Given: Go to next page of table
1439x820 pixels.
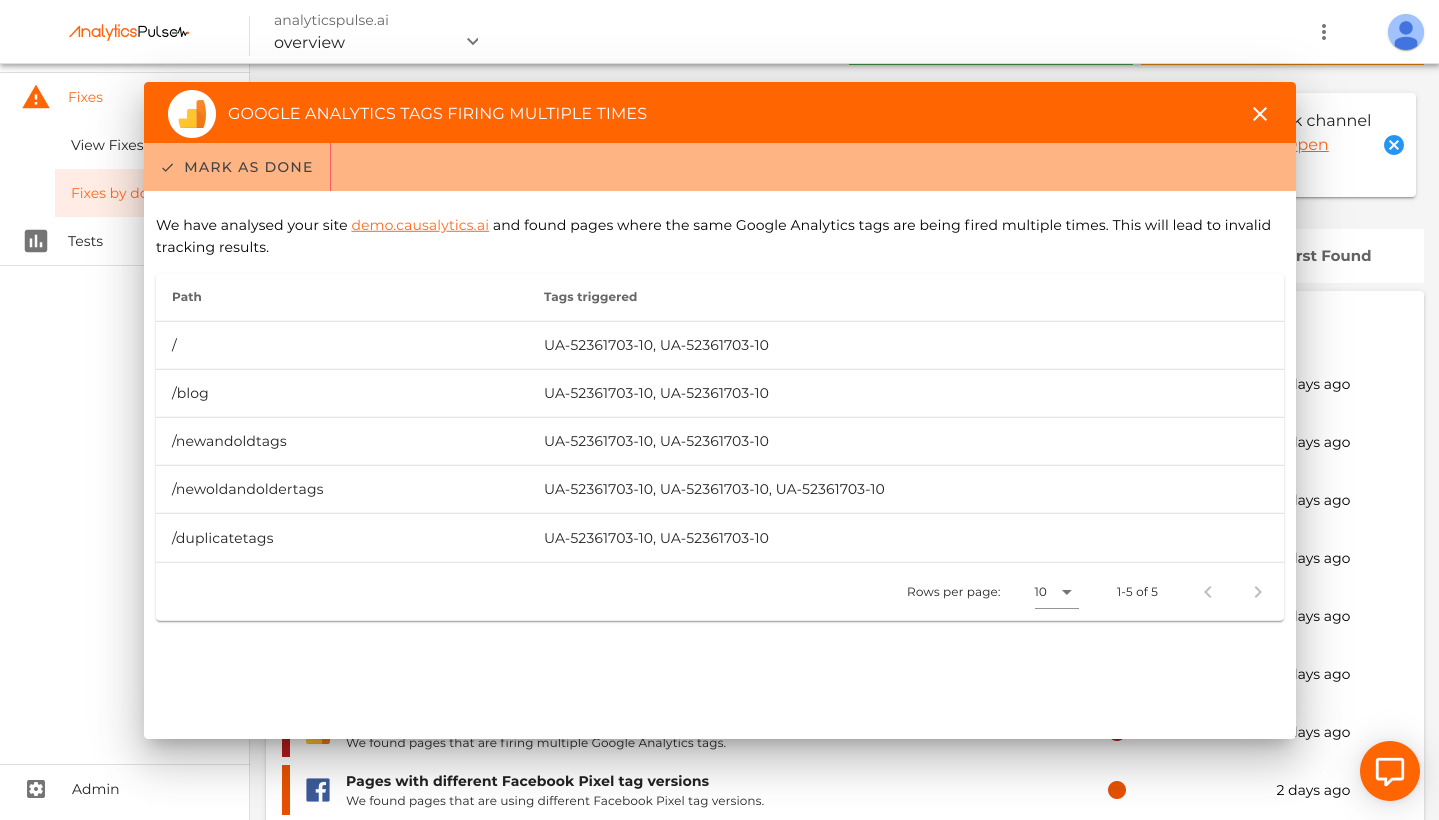Looking at the screenshot, I should point(1258,592).
